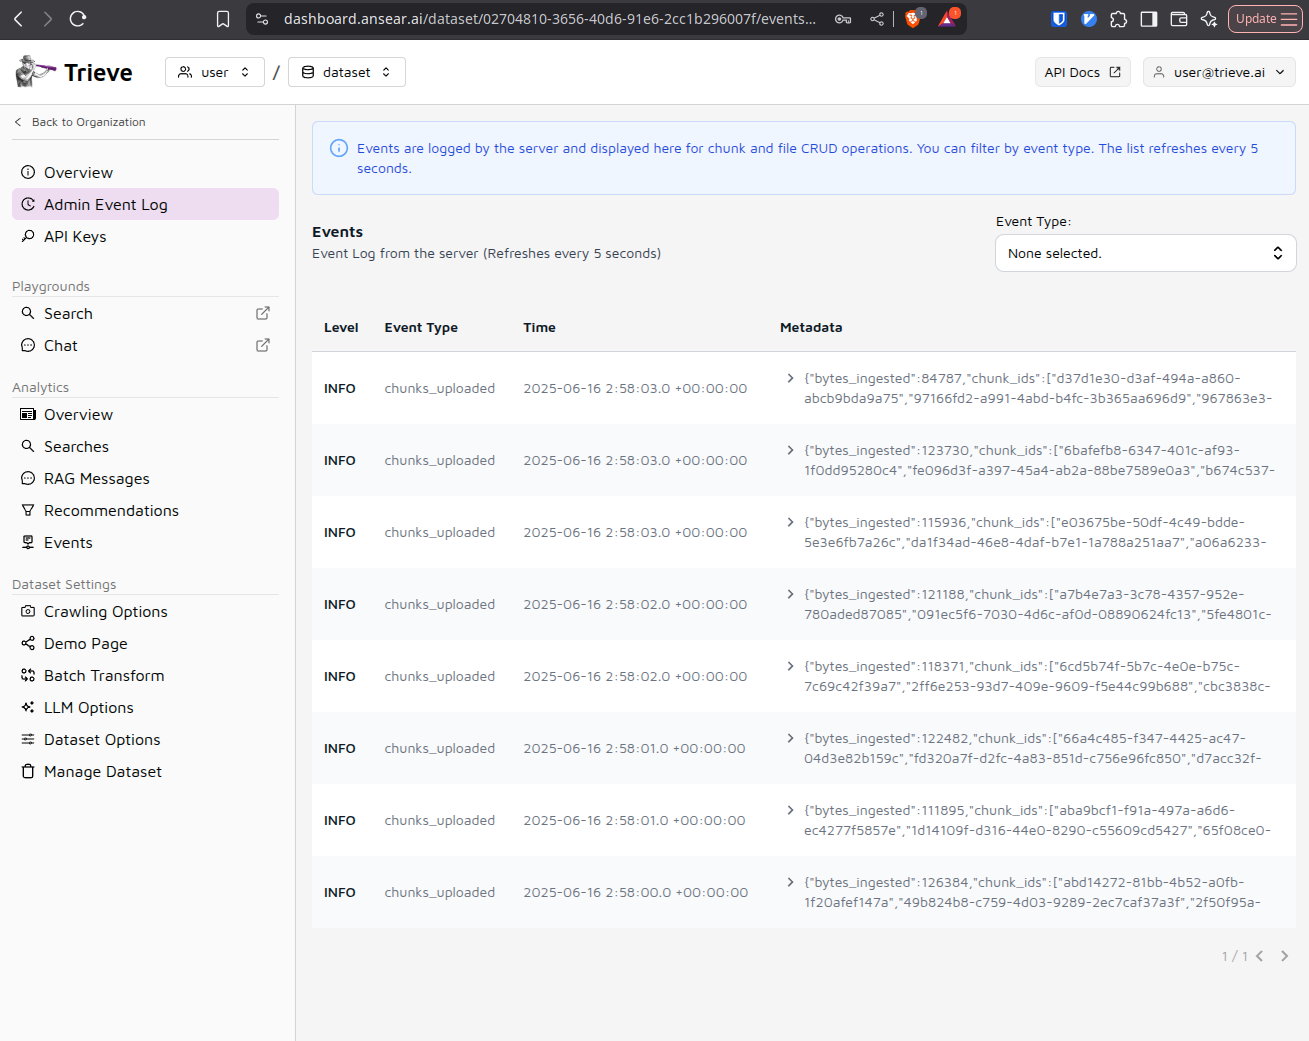Open the Brave Wallet icon
The image size is (1309, 1041).
(x=1179, y=19)
